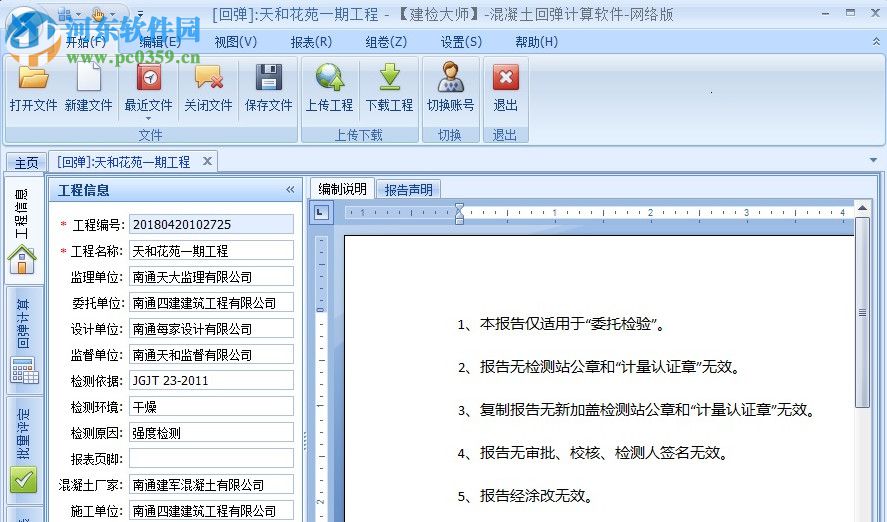Select the 工程信息 sidebar section
The image size is (887, 522).
22,231
